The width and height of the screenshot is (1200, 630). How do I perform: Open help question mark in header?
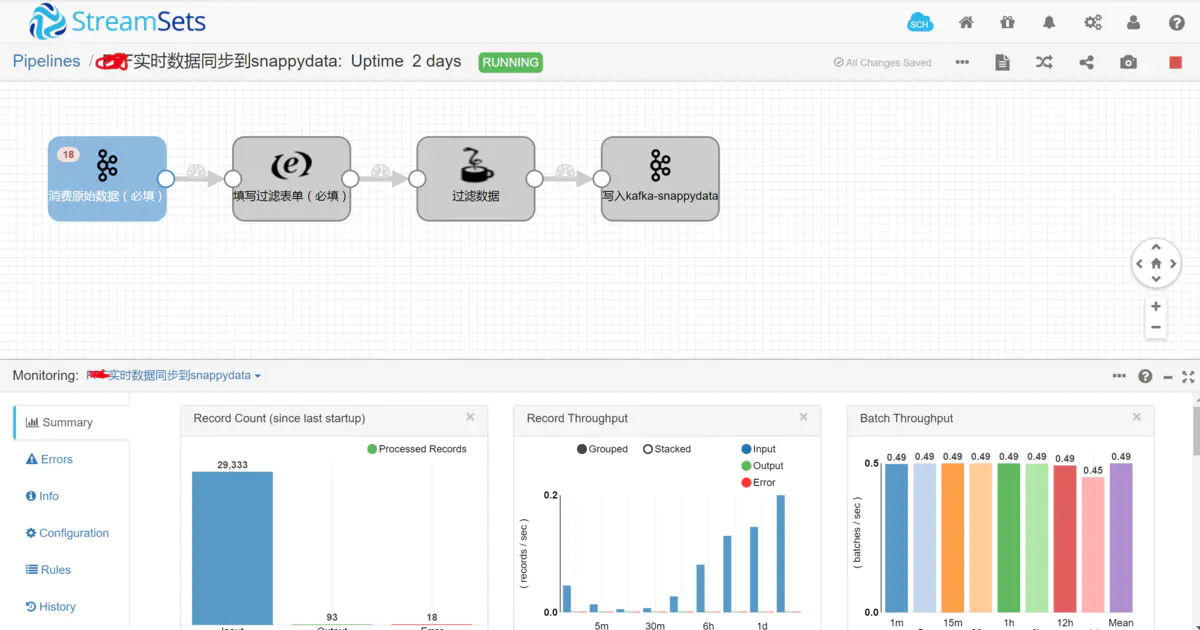(x=1176, y=22)
